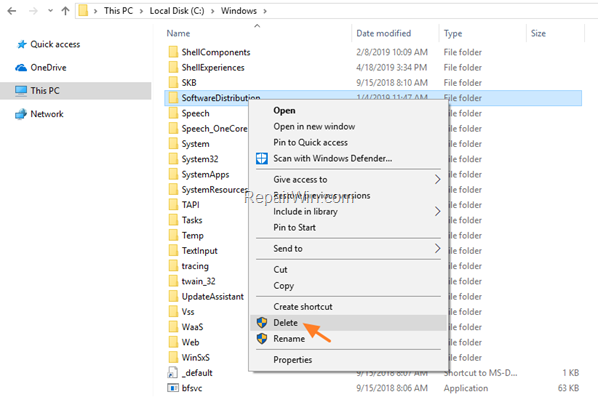
Task: Click the folder icon in address bar
Action: point(83,11)
